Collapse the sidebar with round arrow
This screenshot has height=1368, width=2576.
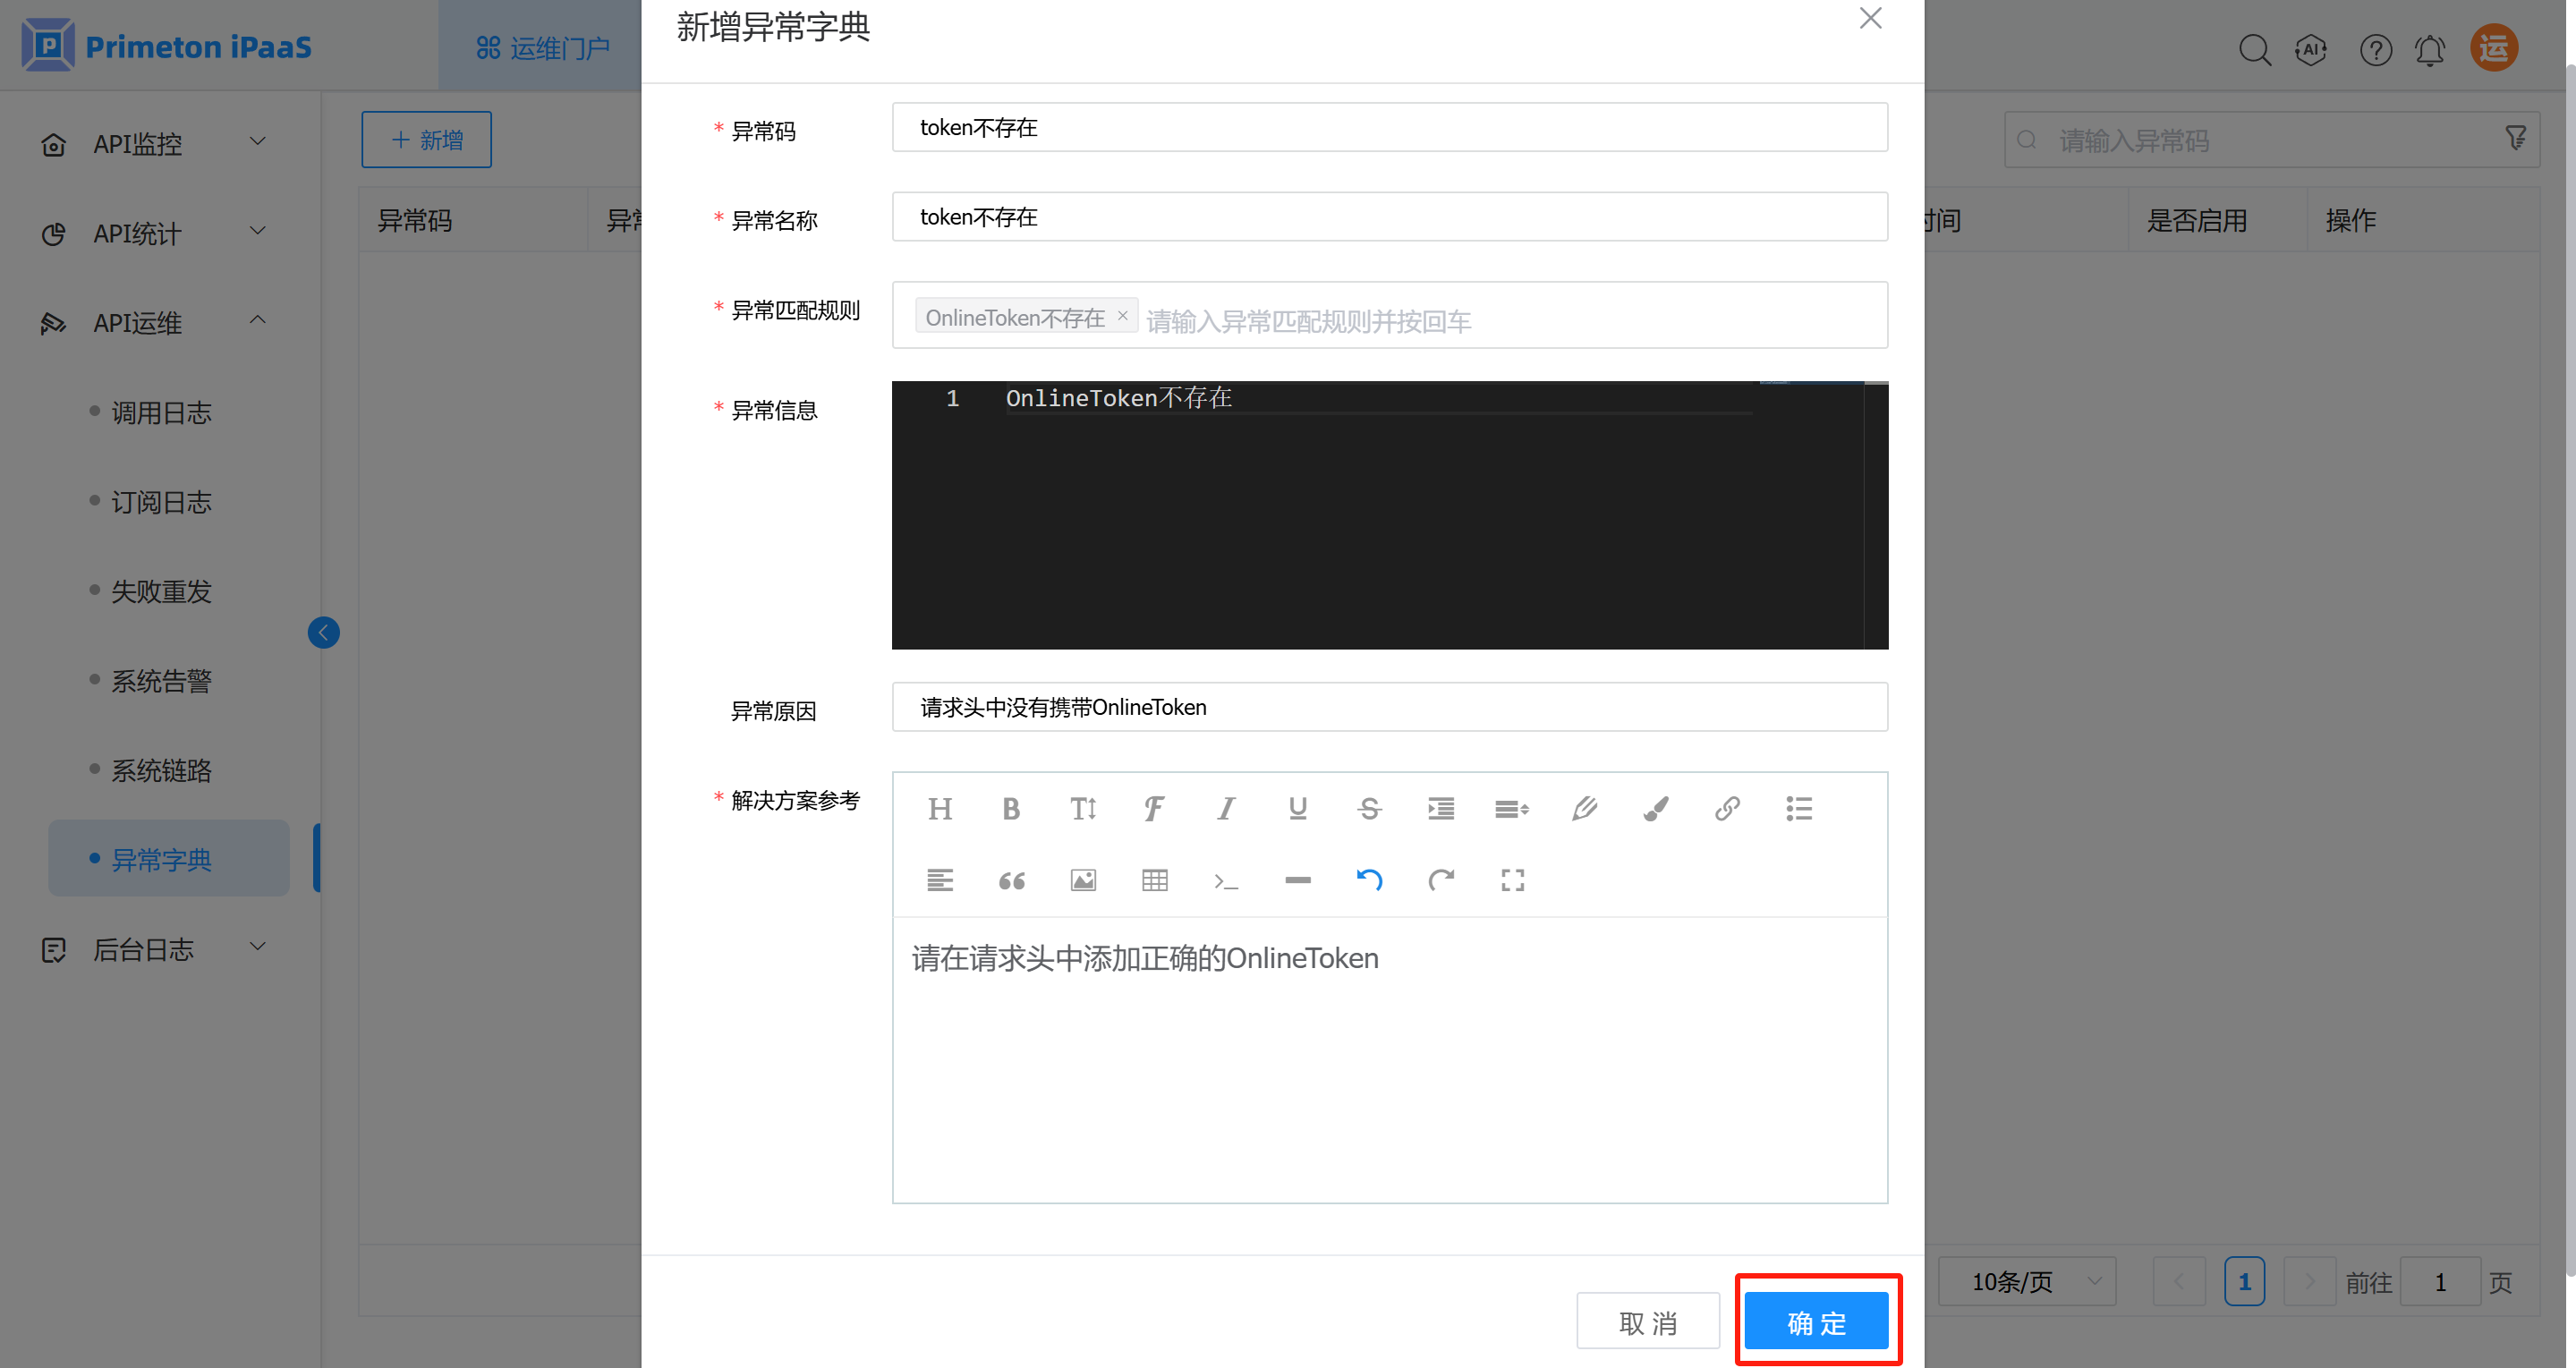click(x=323, y=632)
